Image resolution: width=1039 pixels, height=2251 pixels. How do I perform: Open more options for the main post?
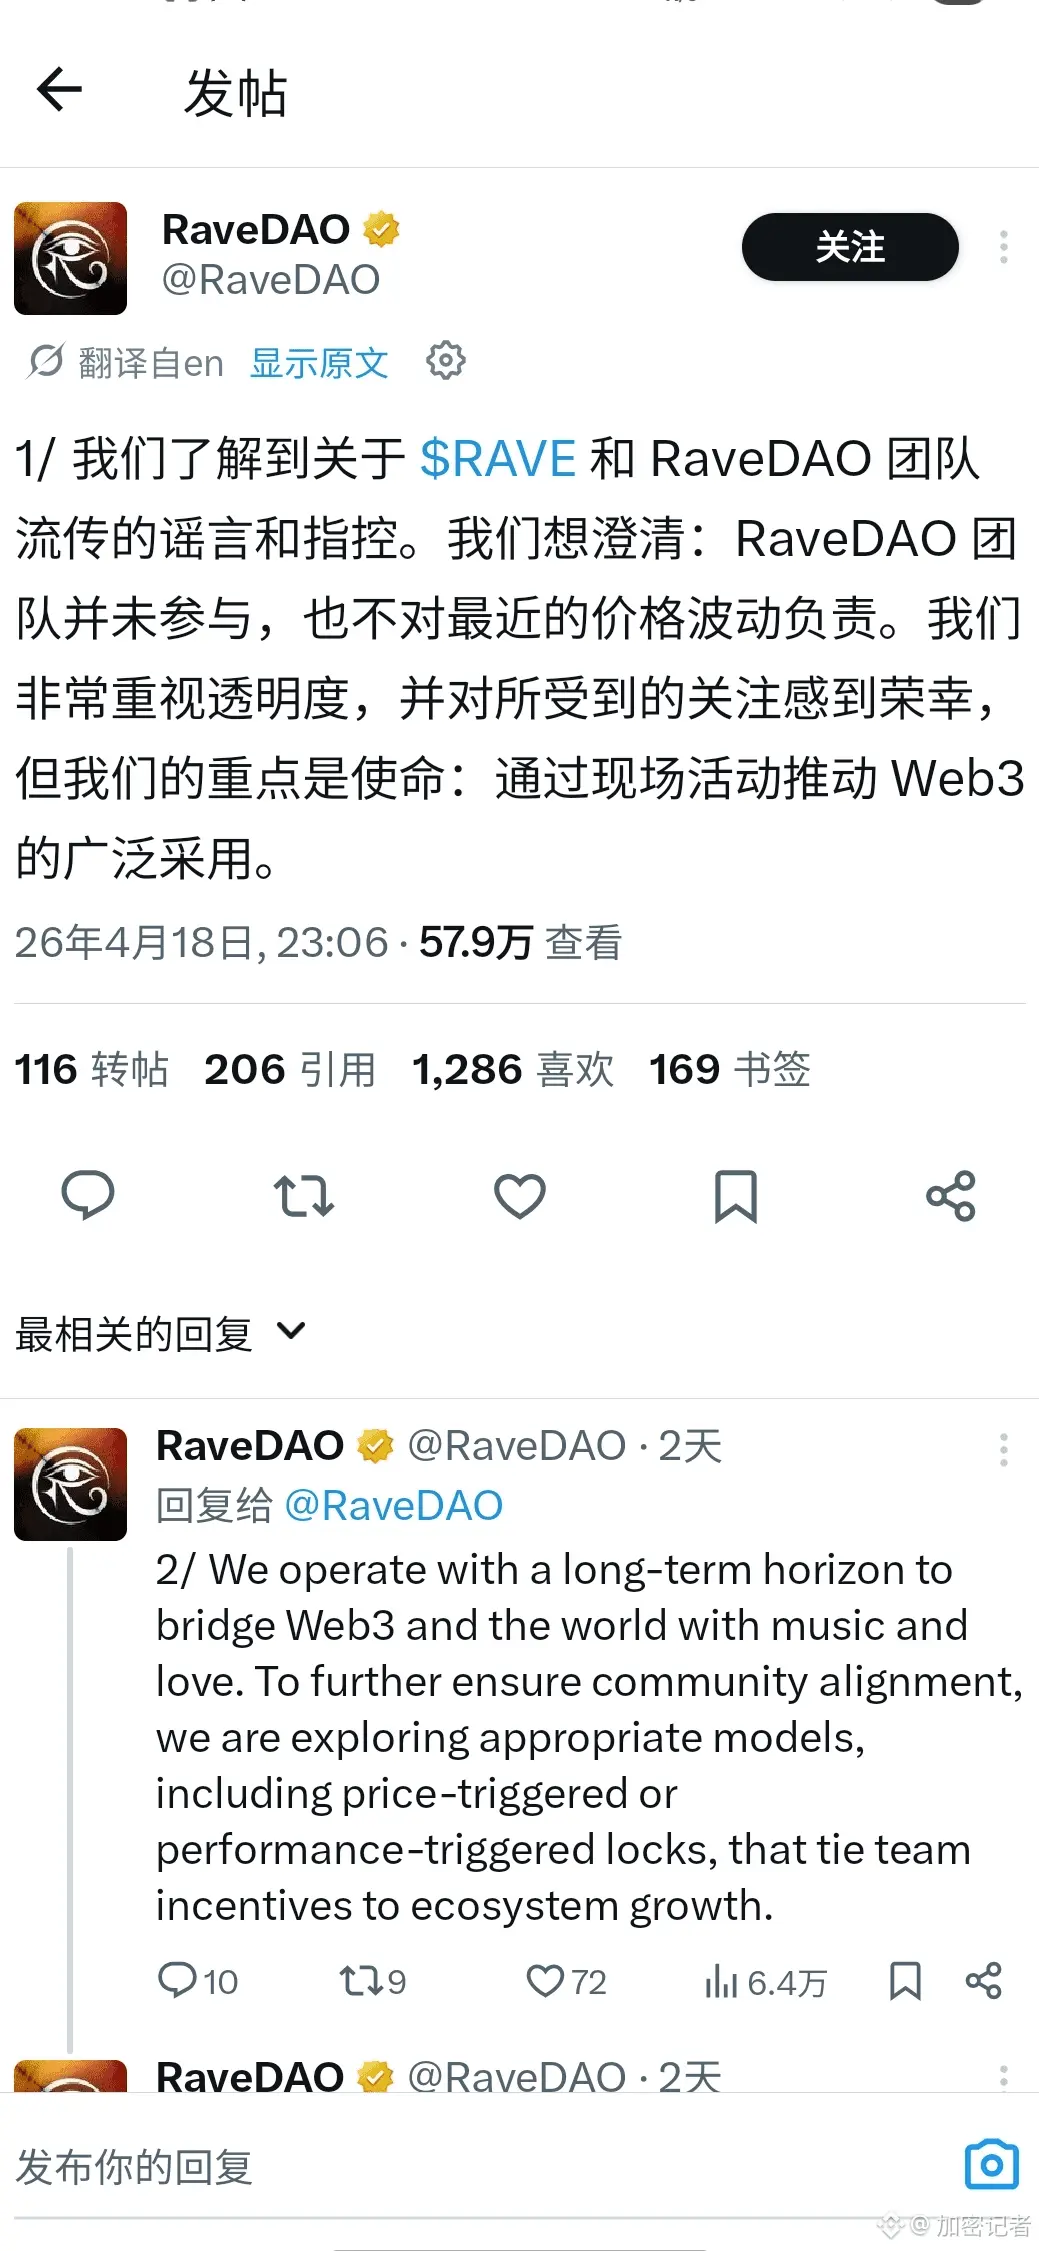[x=1004, y=247]
